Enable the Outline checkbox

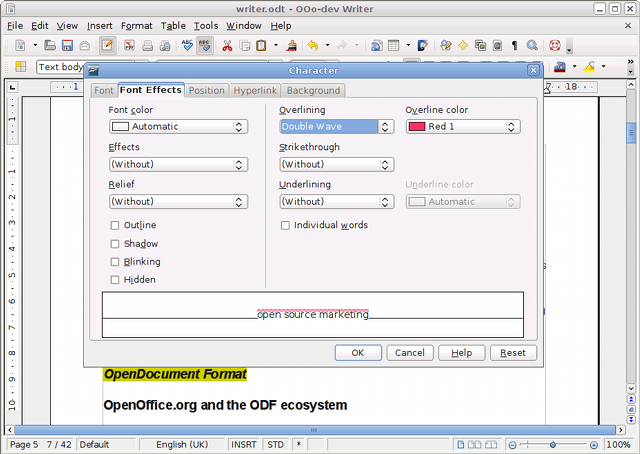[x=115, y=226]
